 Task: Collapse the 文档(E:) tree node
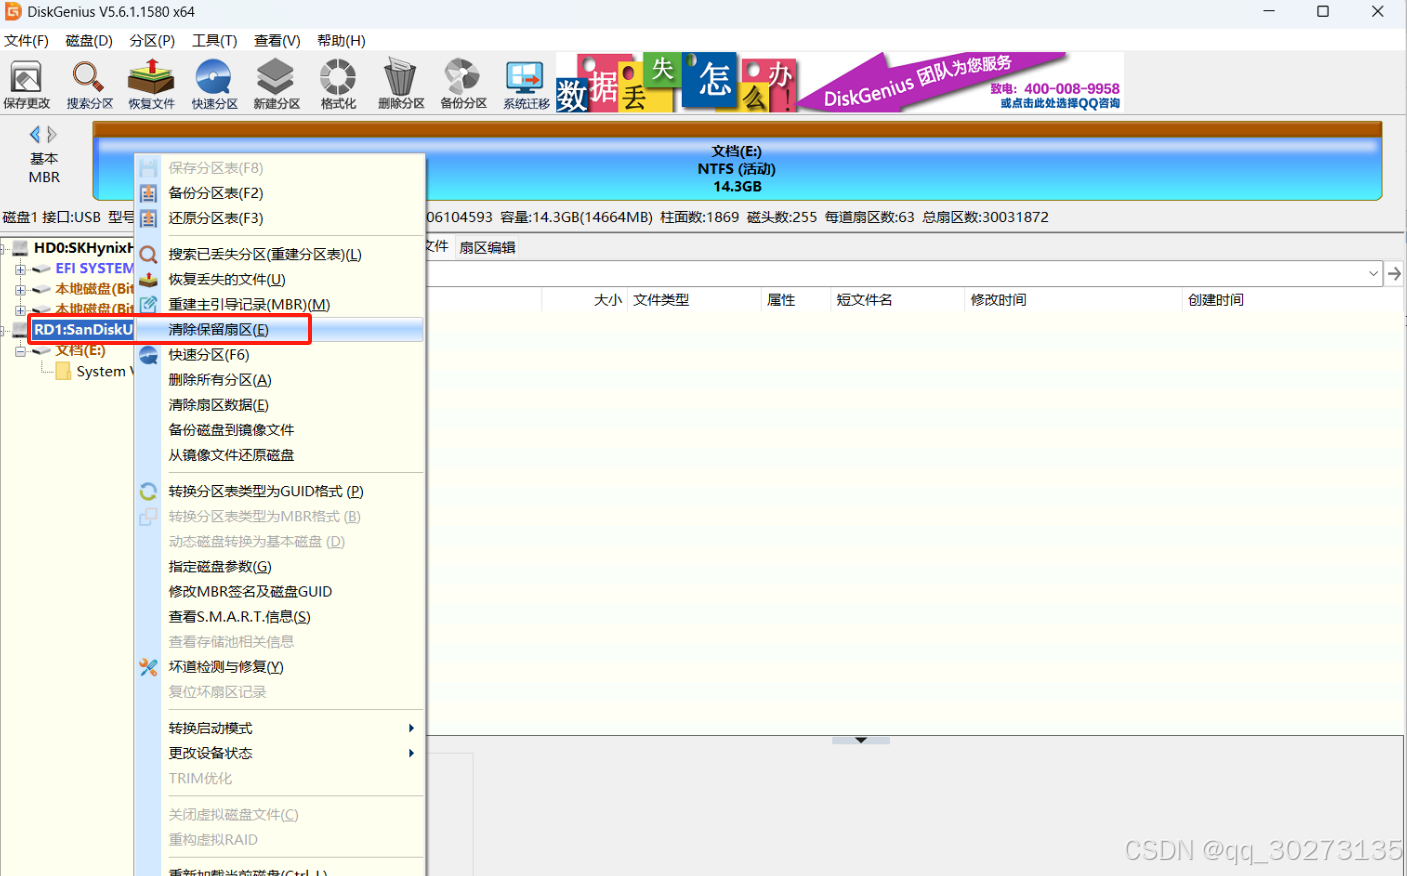20,351
